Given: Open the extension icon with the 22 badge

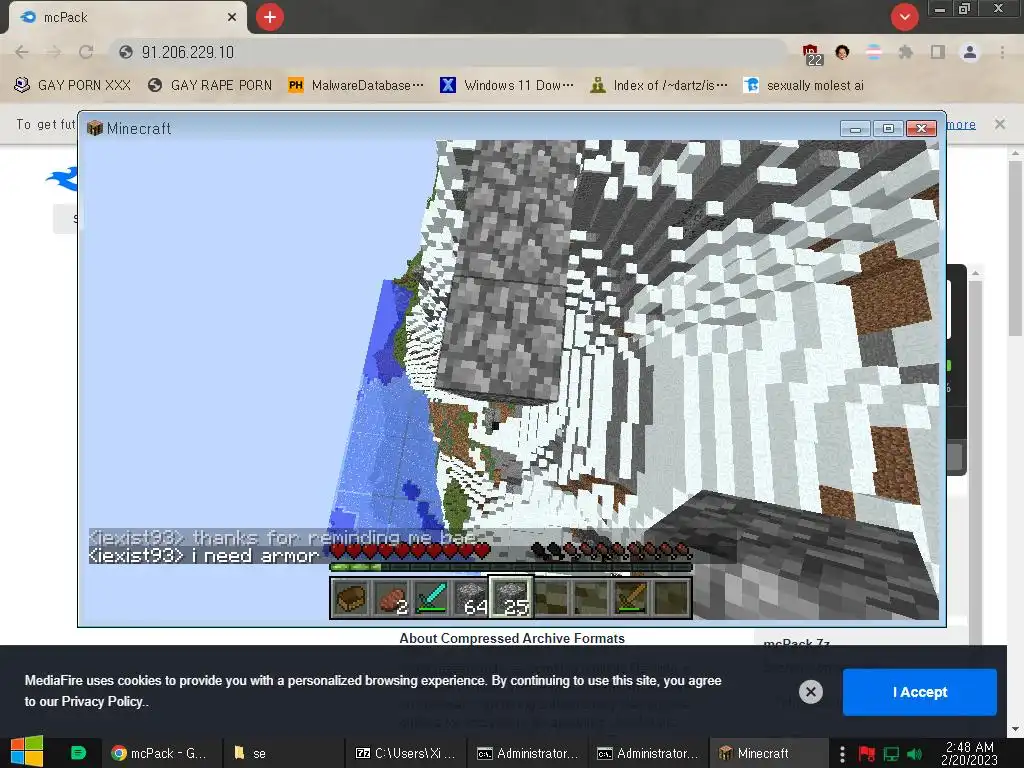Looking at the screenshot, I should pos(811,53).
